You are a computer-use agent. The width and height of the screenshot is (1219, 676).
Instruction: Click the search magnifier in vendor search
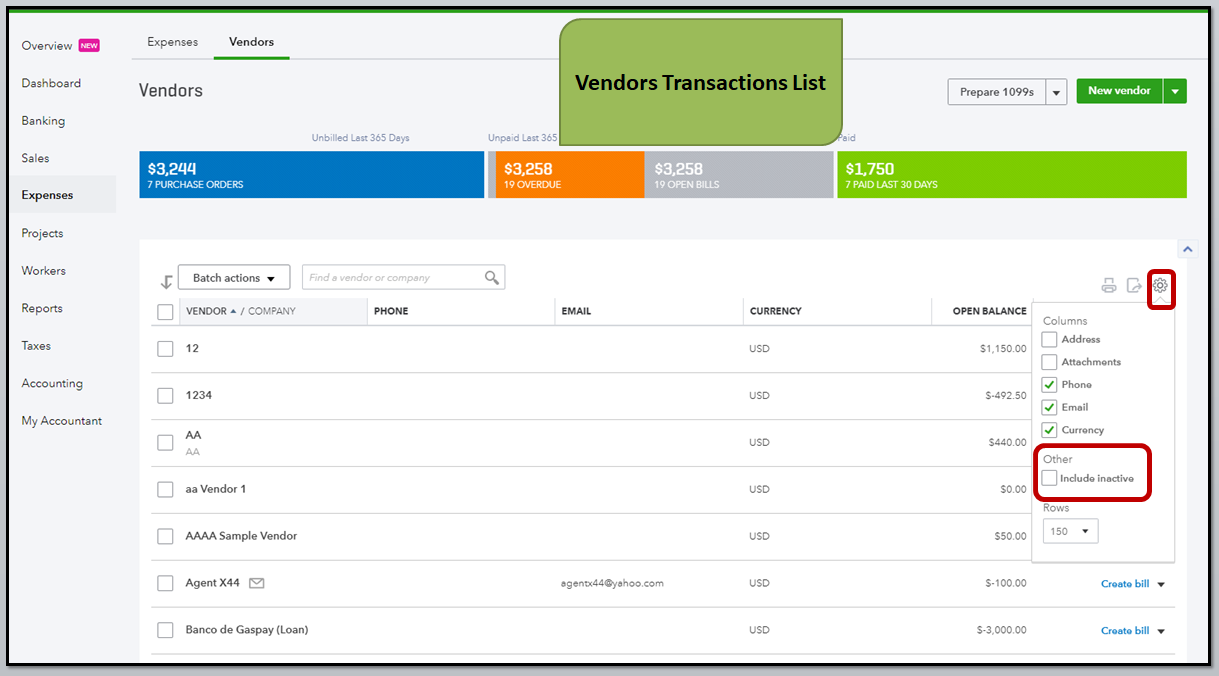point(491,277)
